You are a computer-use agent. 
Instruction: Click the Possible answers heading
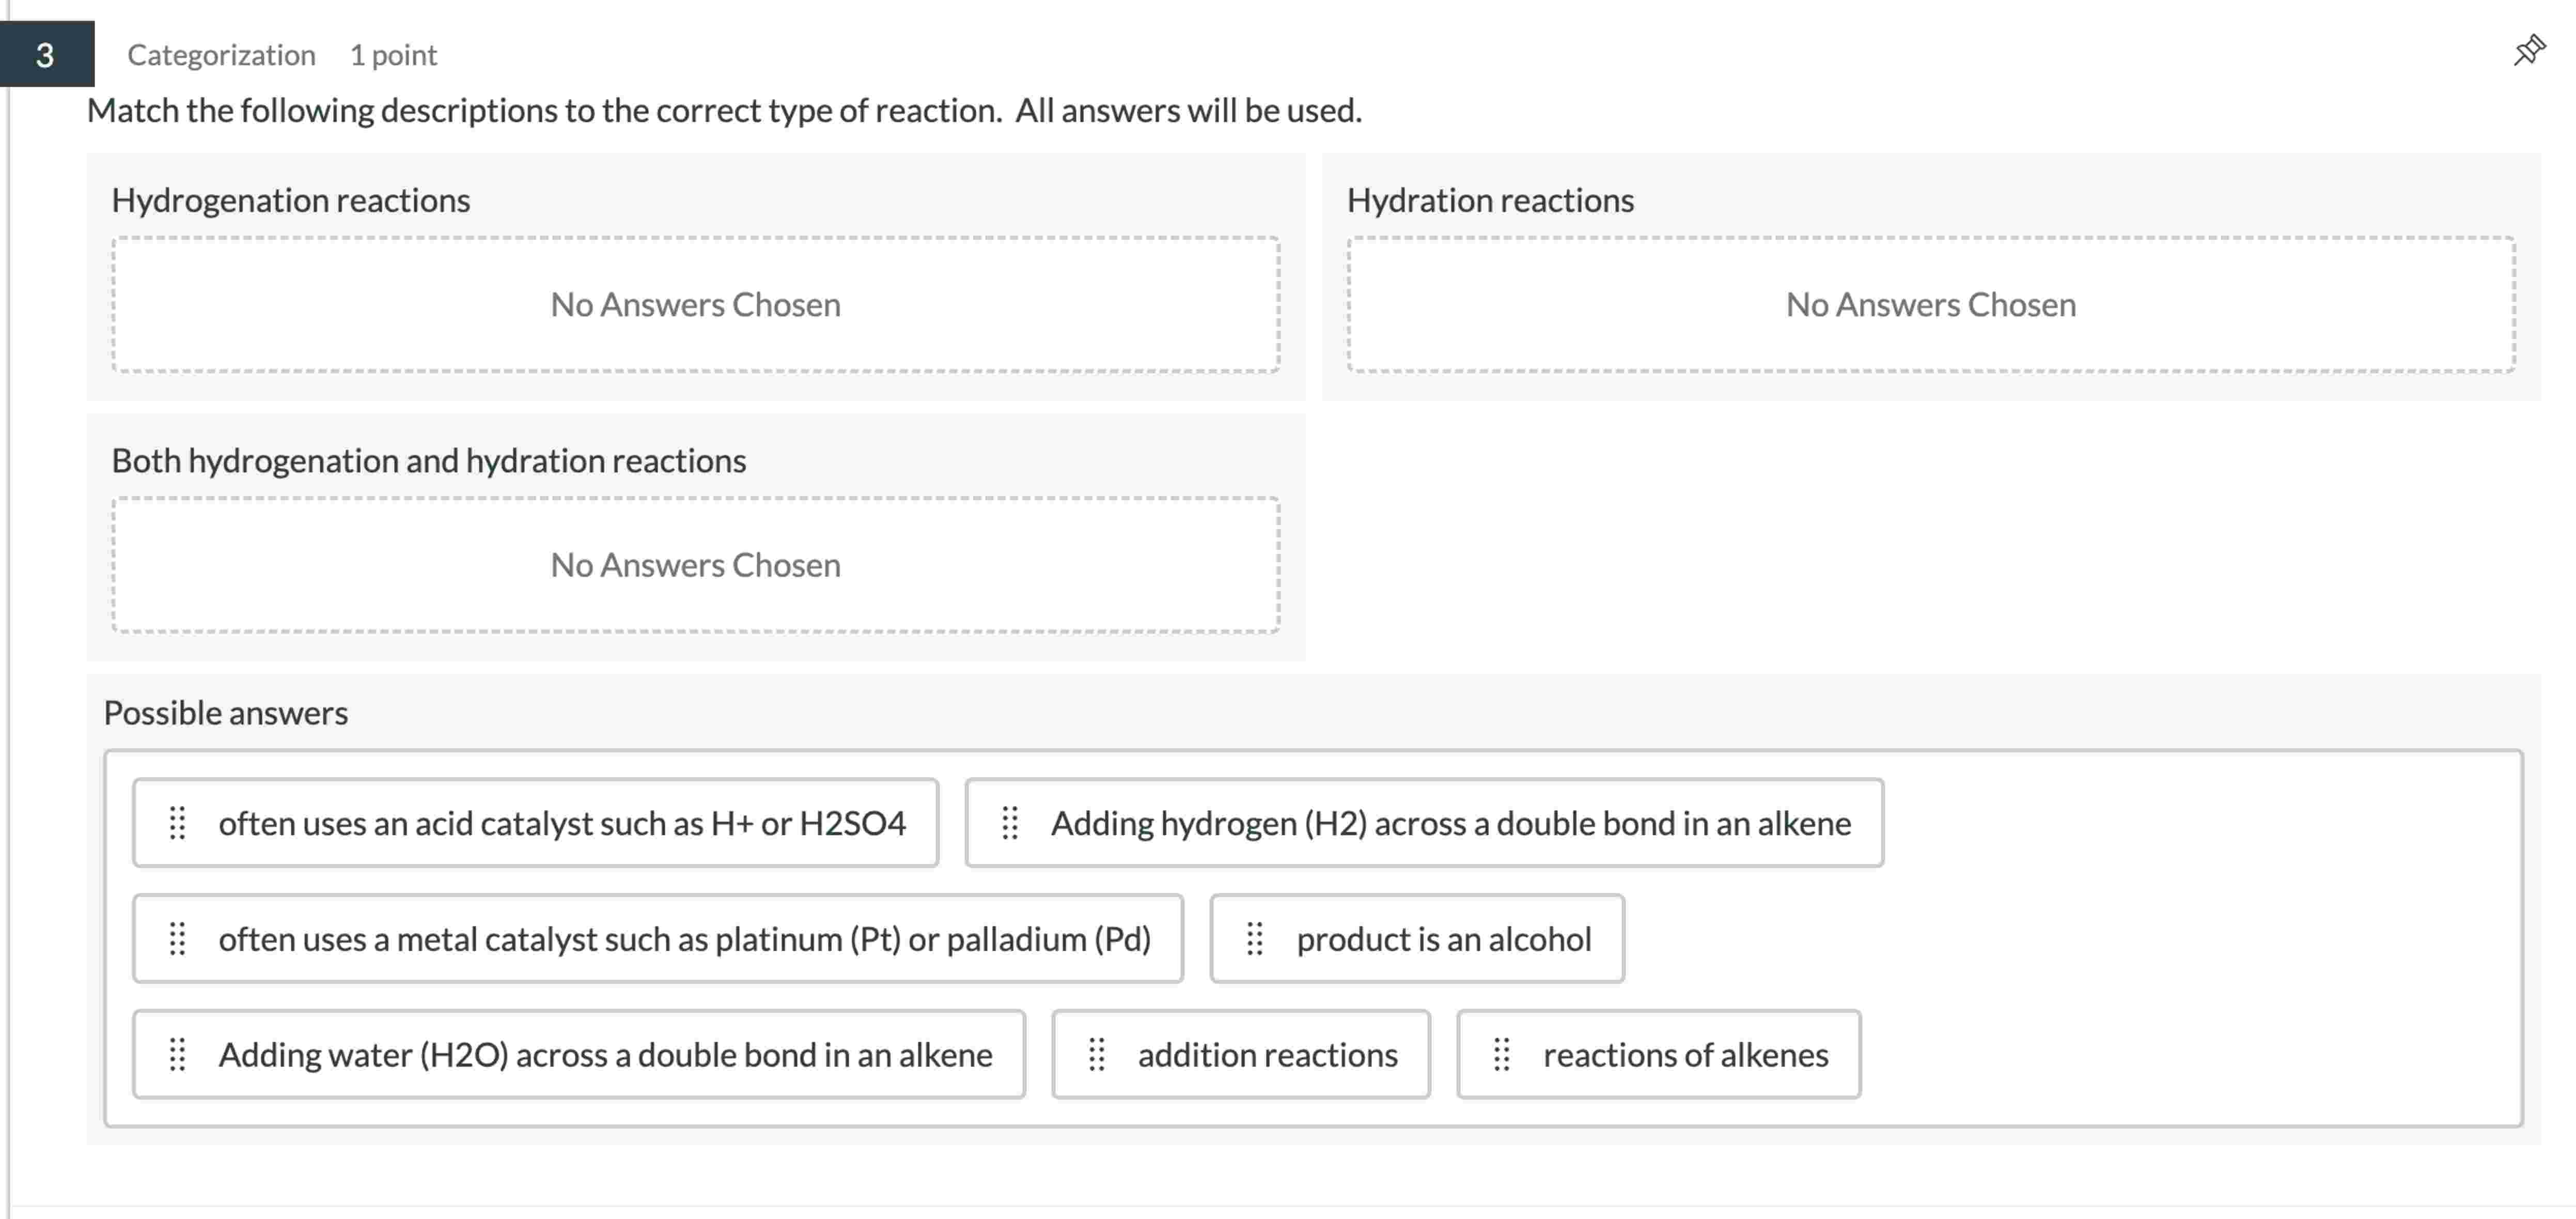click(x=226, y=713)
